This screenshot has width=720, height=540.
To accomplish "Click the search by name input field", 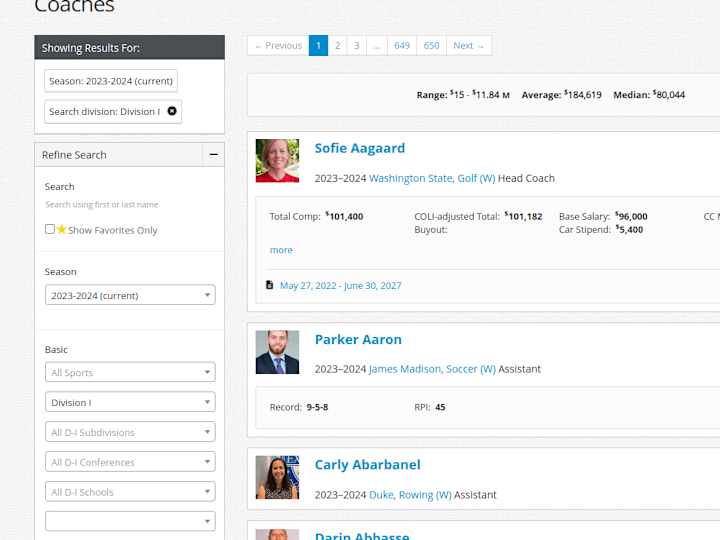I will pos(129,205).
